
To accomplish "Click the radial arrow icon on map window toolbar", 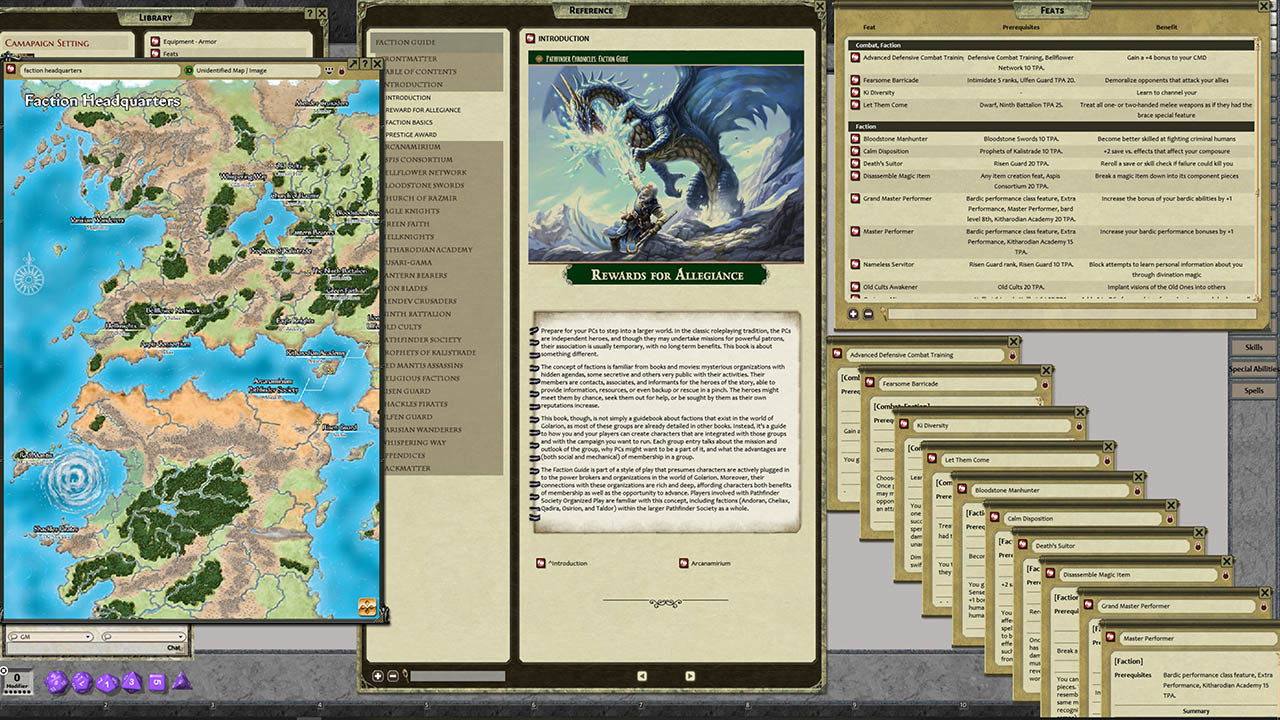I will point(355,62).
